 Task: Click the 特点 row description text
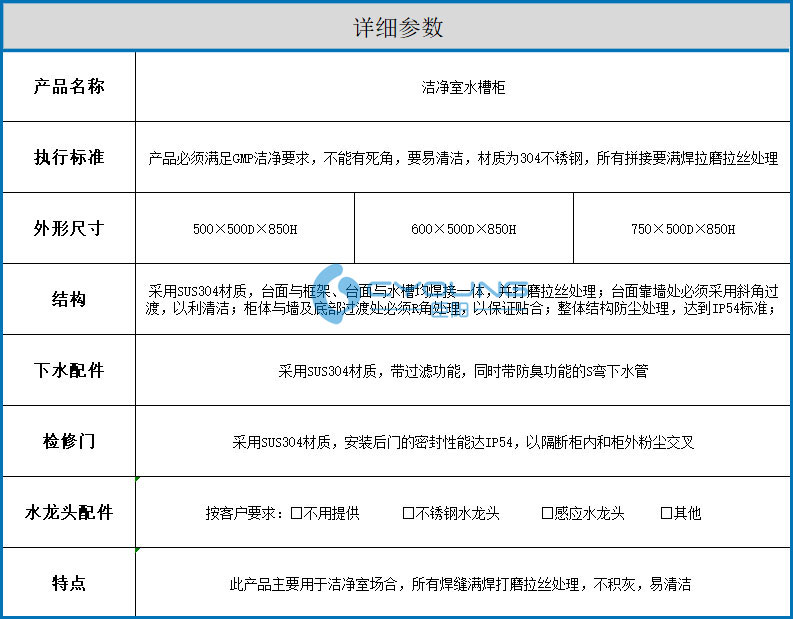coord(460,584)
